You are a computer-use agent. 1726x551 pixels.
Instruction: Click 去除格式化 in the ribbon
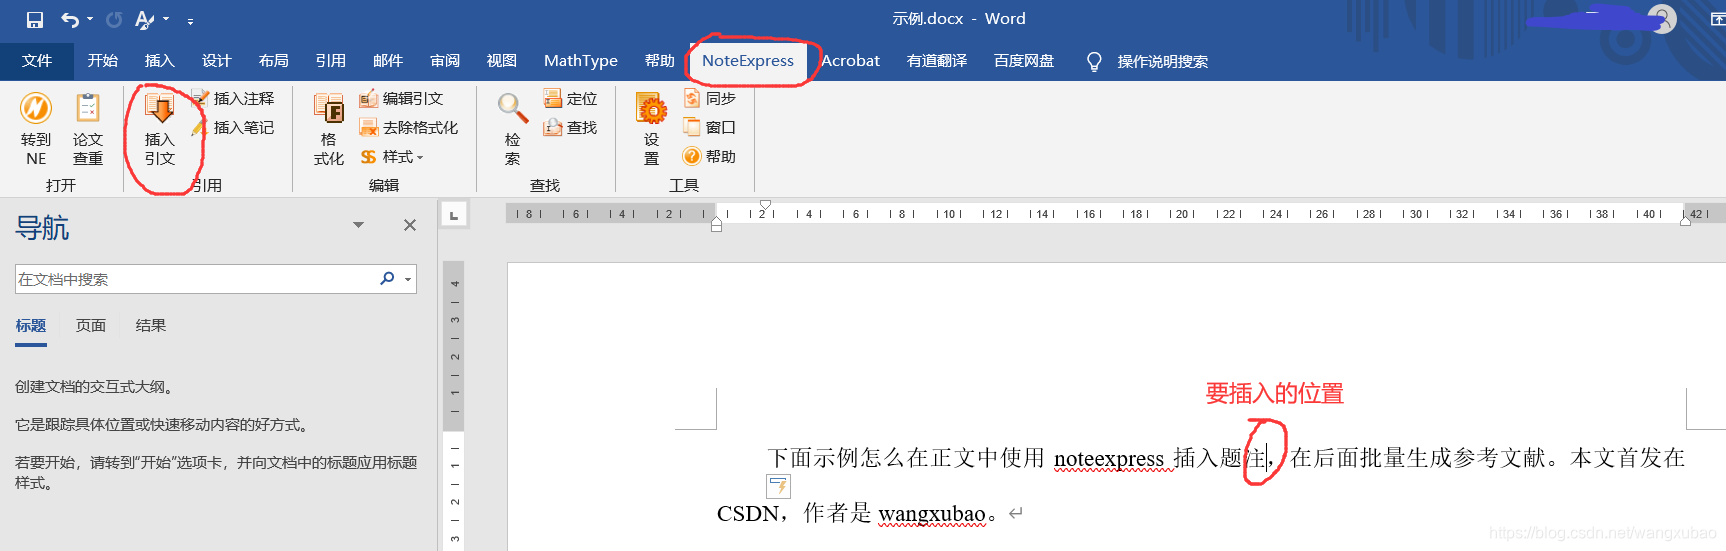click(409, 127)
